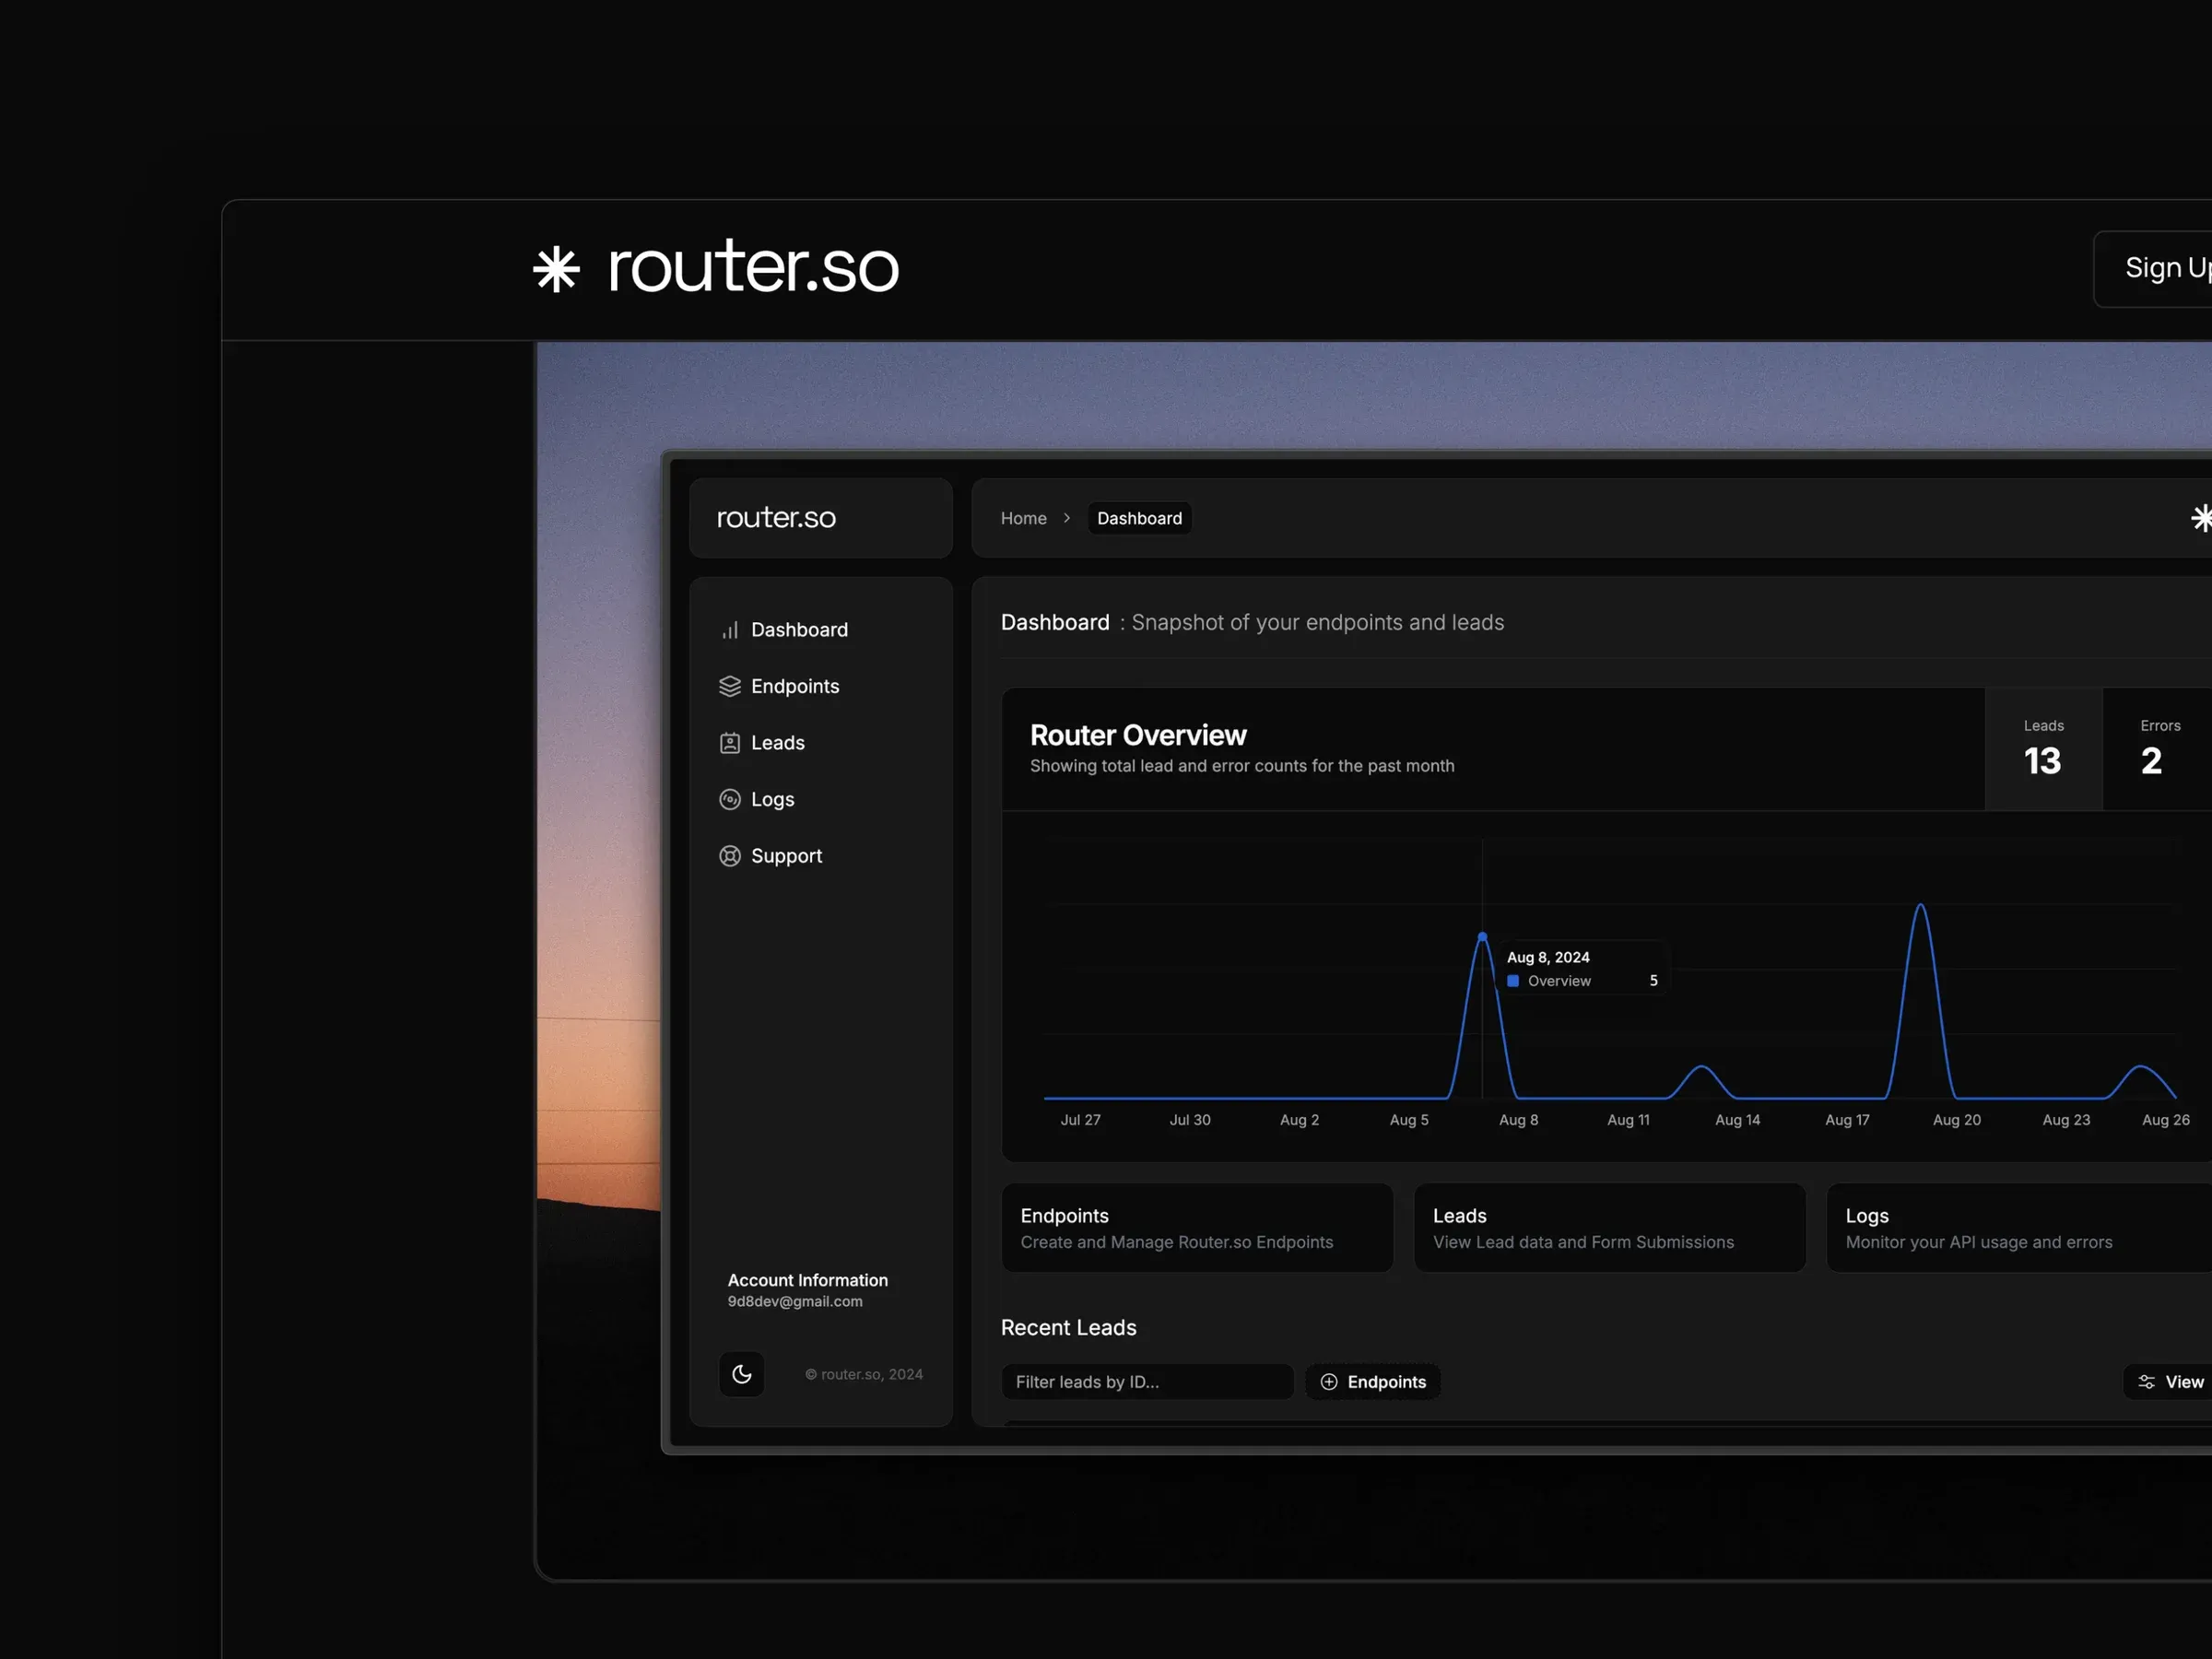Screen dimensions: 2212x1659
Task: Click the breadcrumb chevron after Home
Action: pos(1067,518)
